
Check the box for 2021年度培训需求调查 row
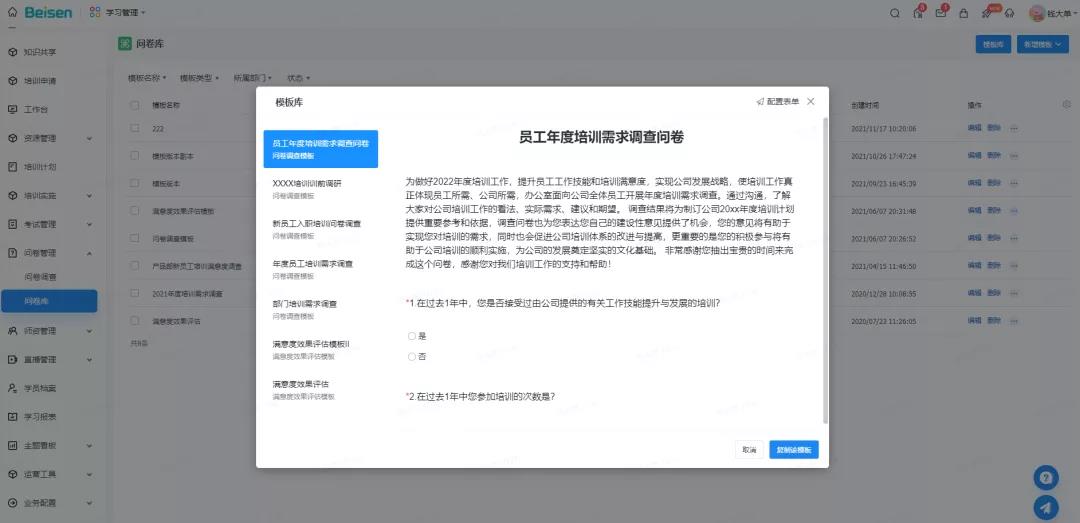(x=135, y=294)
